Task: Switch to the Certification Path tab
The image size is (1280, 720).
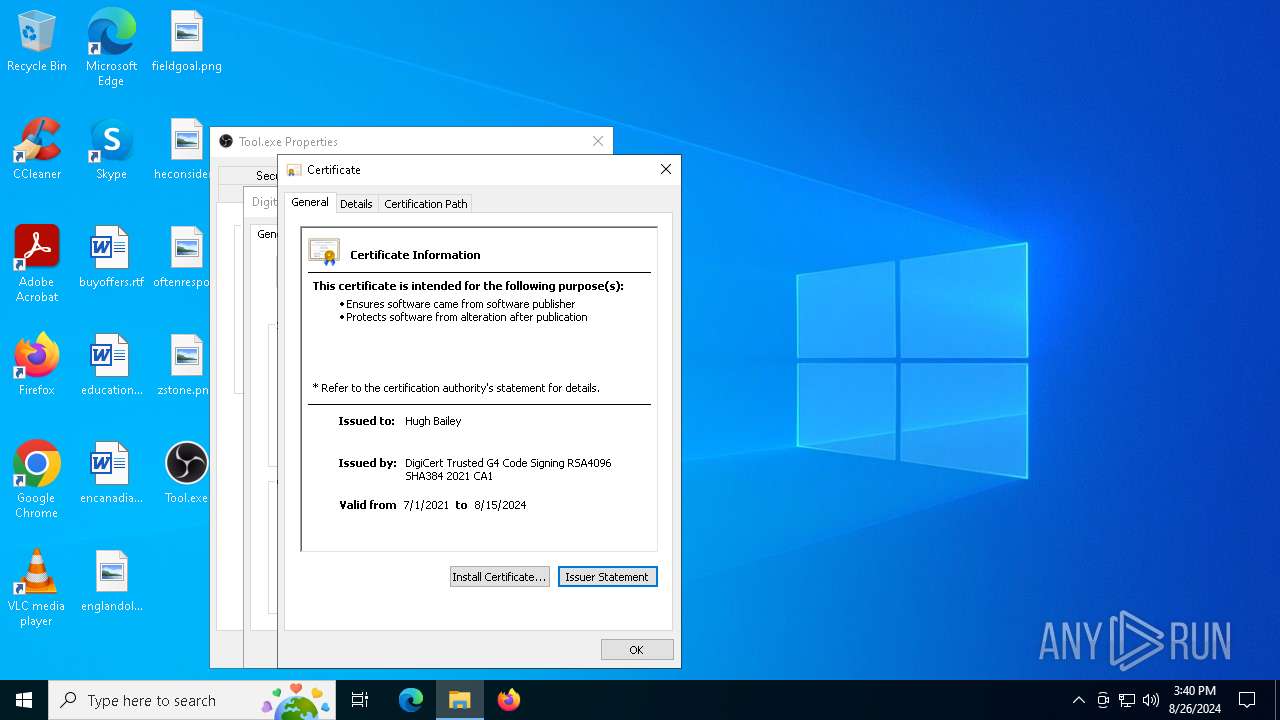Action: [x=426, y=204]
